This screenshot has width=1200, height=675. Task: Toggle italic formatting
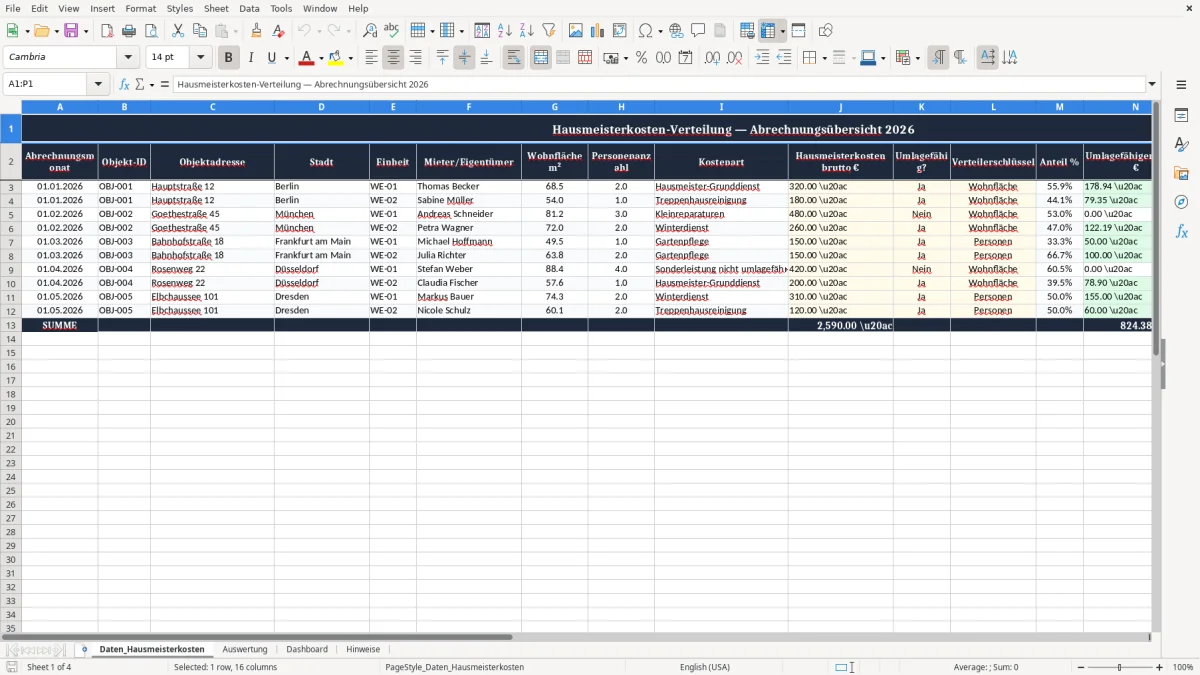[251, 58]
